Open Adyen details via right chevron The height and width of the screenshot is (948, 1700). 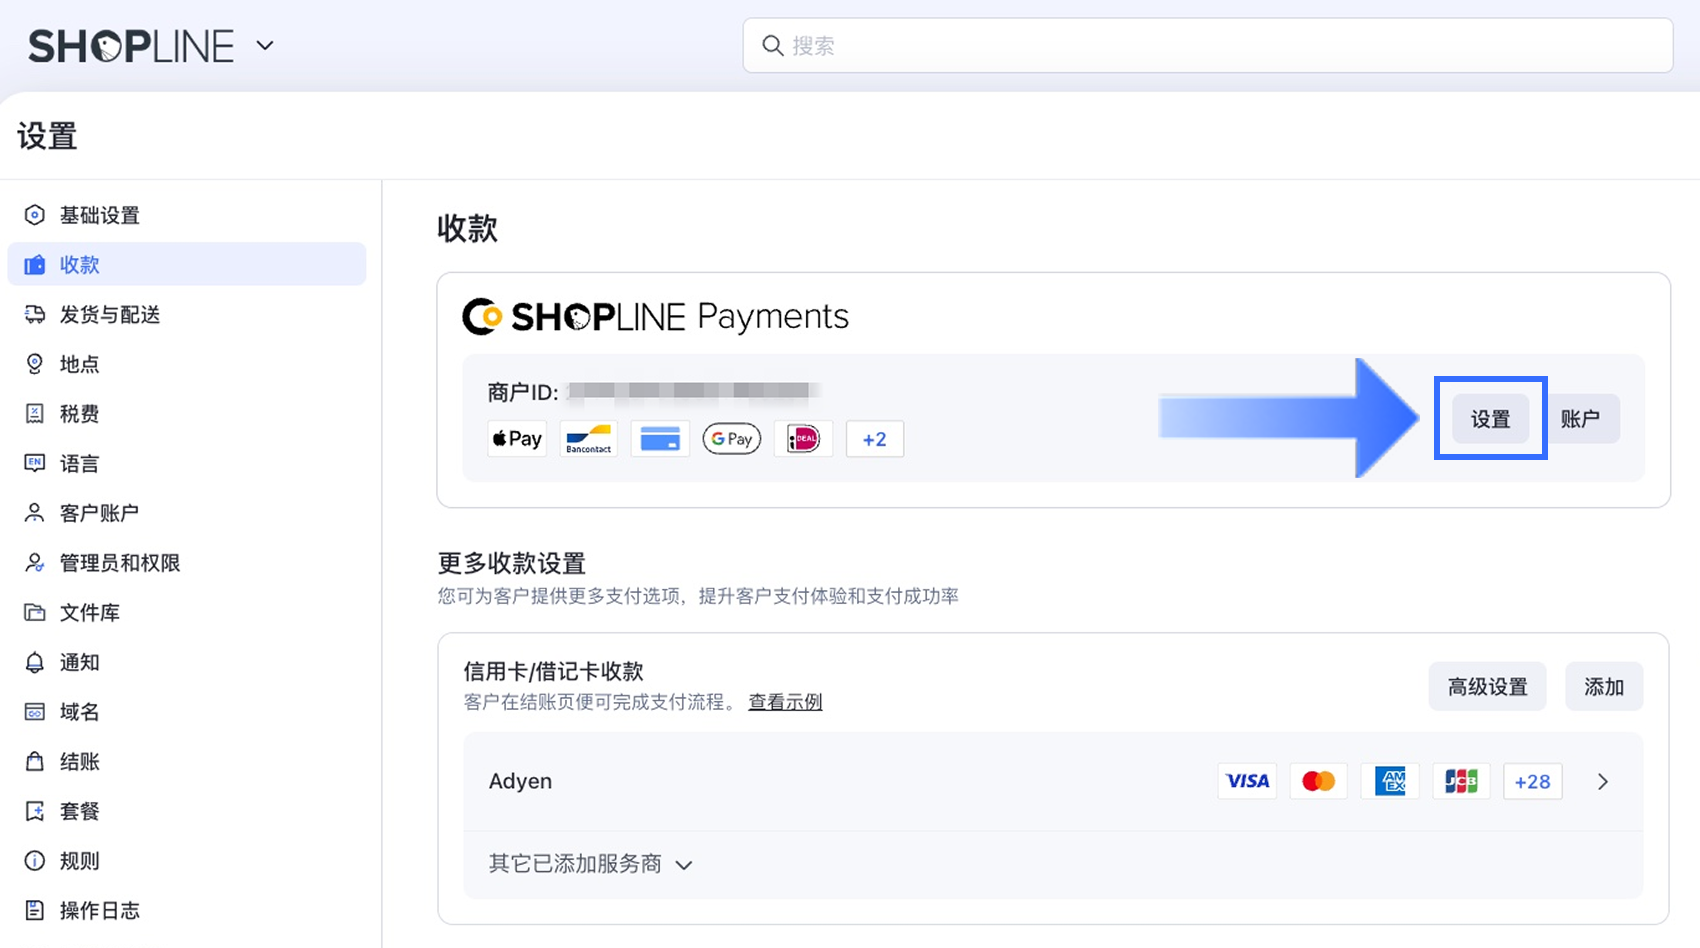[x=1603, y=782]
